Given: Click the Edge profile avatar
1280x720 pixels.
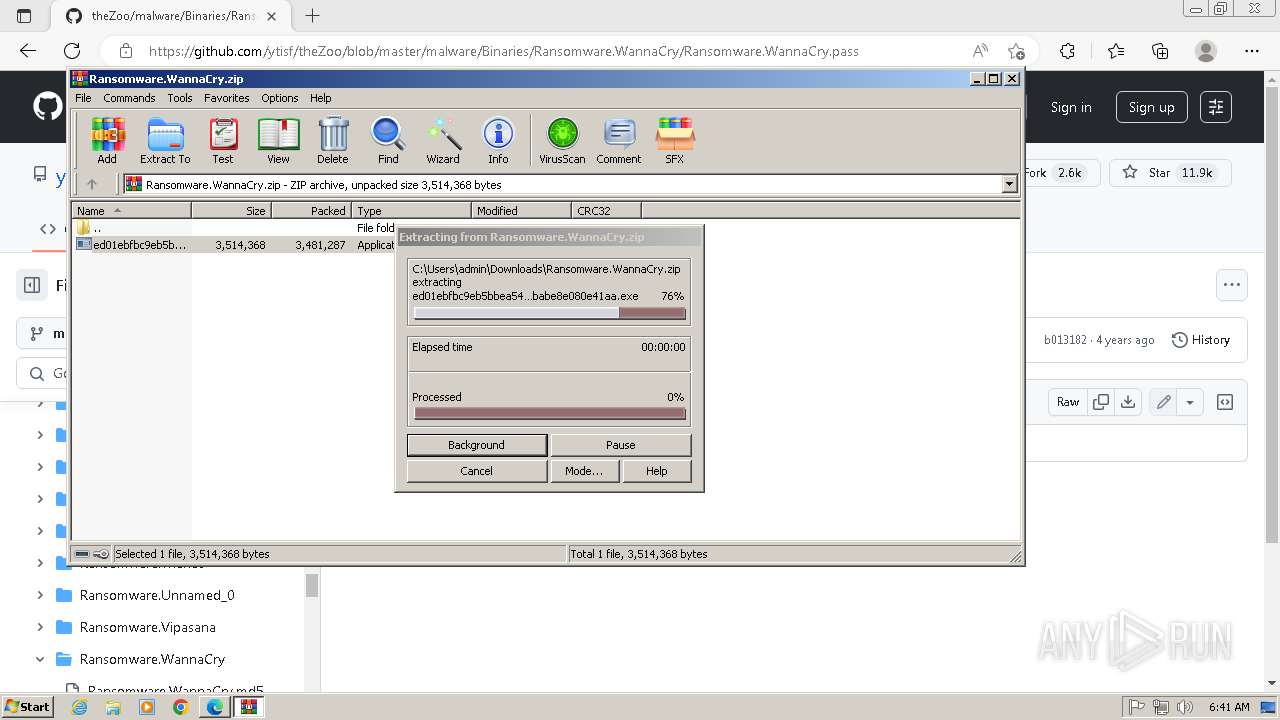Looking at the screenshot, I should click(1206, 51).
